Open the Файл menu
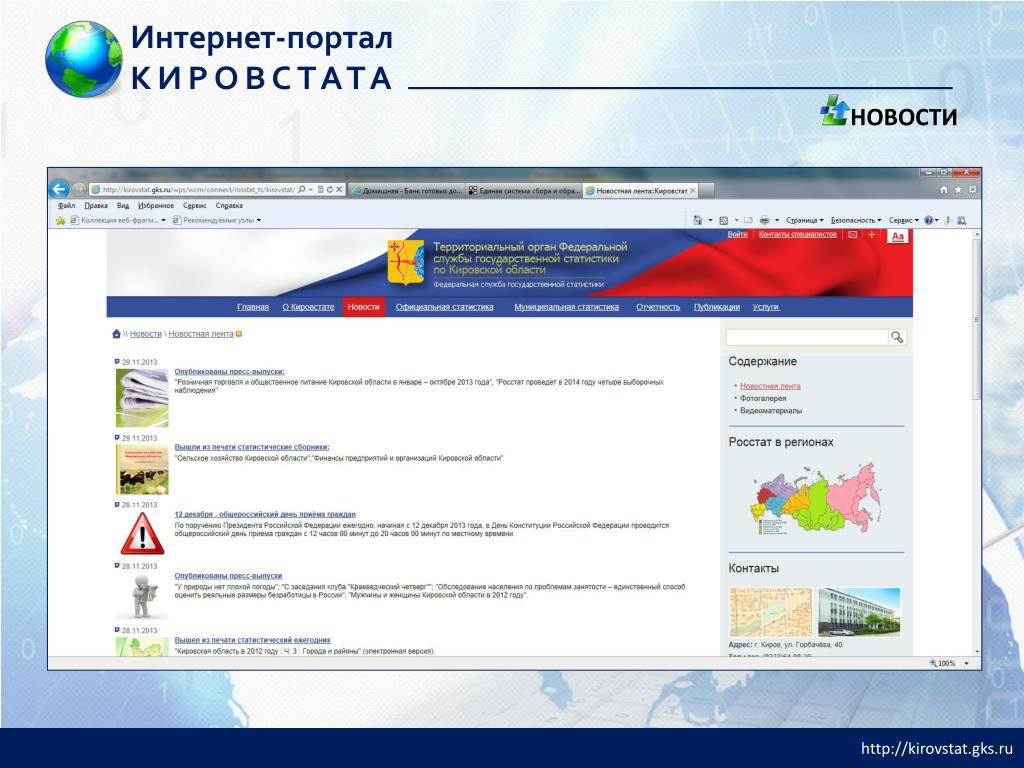 [66, 206]
